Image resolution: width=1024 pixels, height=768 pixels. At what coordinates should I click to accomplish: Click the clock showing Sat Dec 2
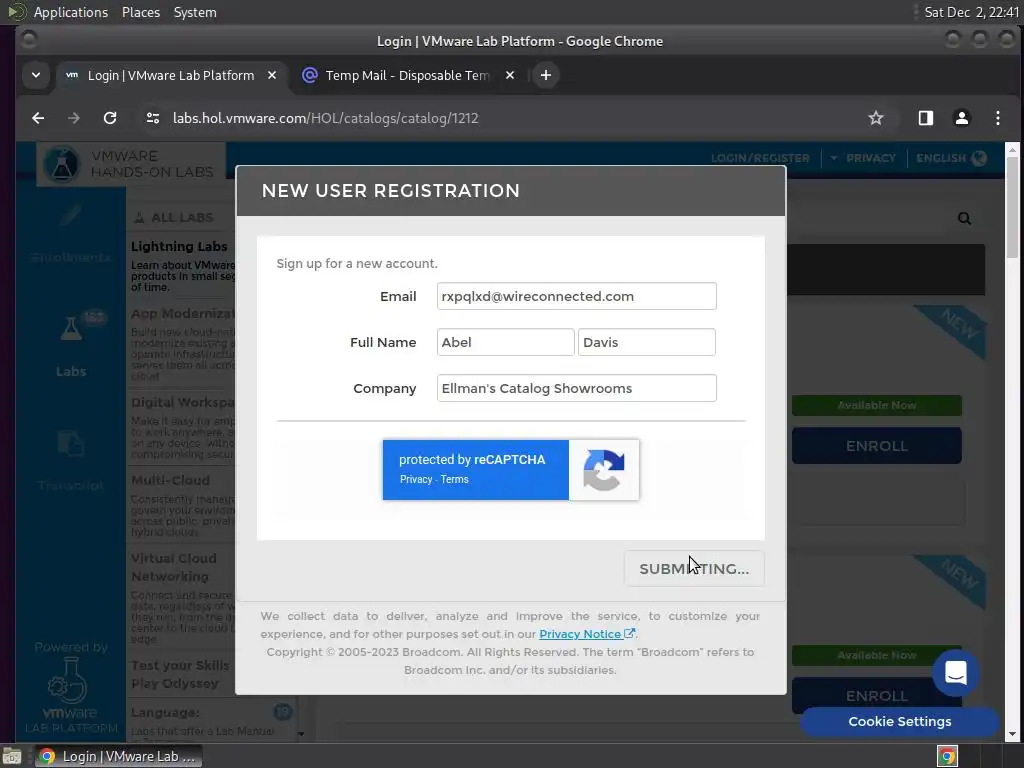coord(971,12)
